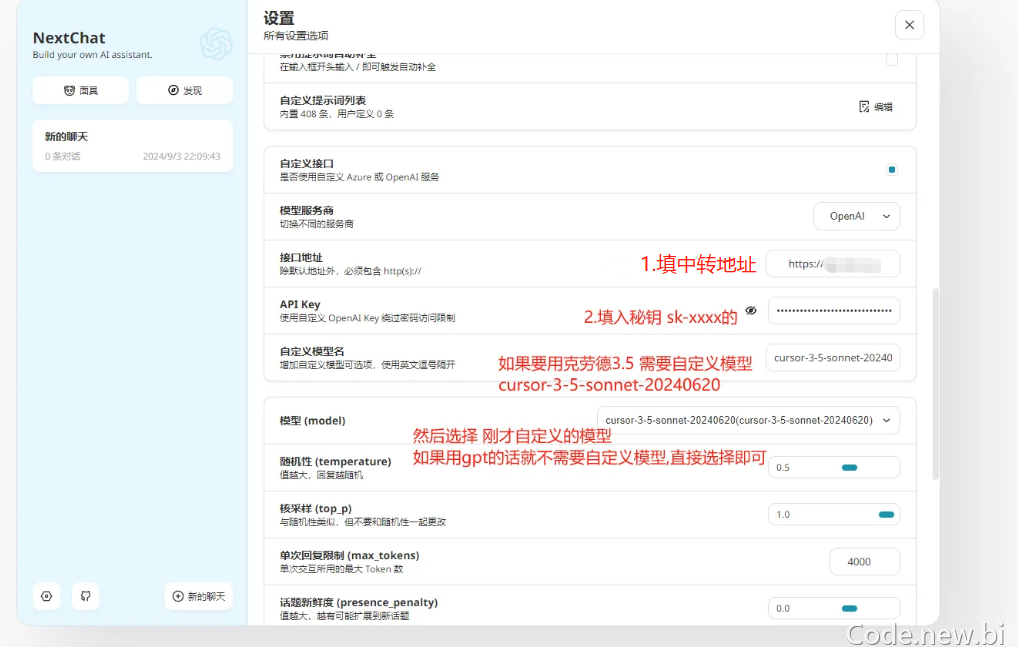Click the pencil icon beside 编辑

(x=863, y=107)
